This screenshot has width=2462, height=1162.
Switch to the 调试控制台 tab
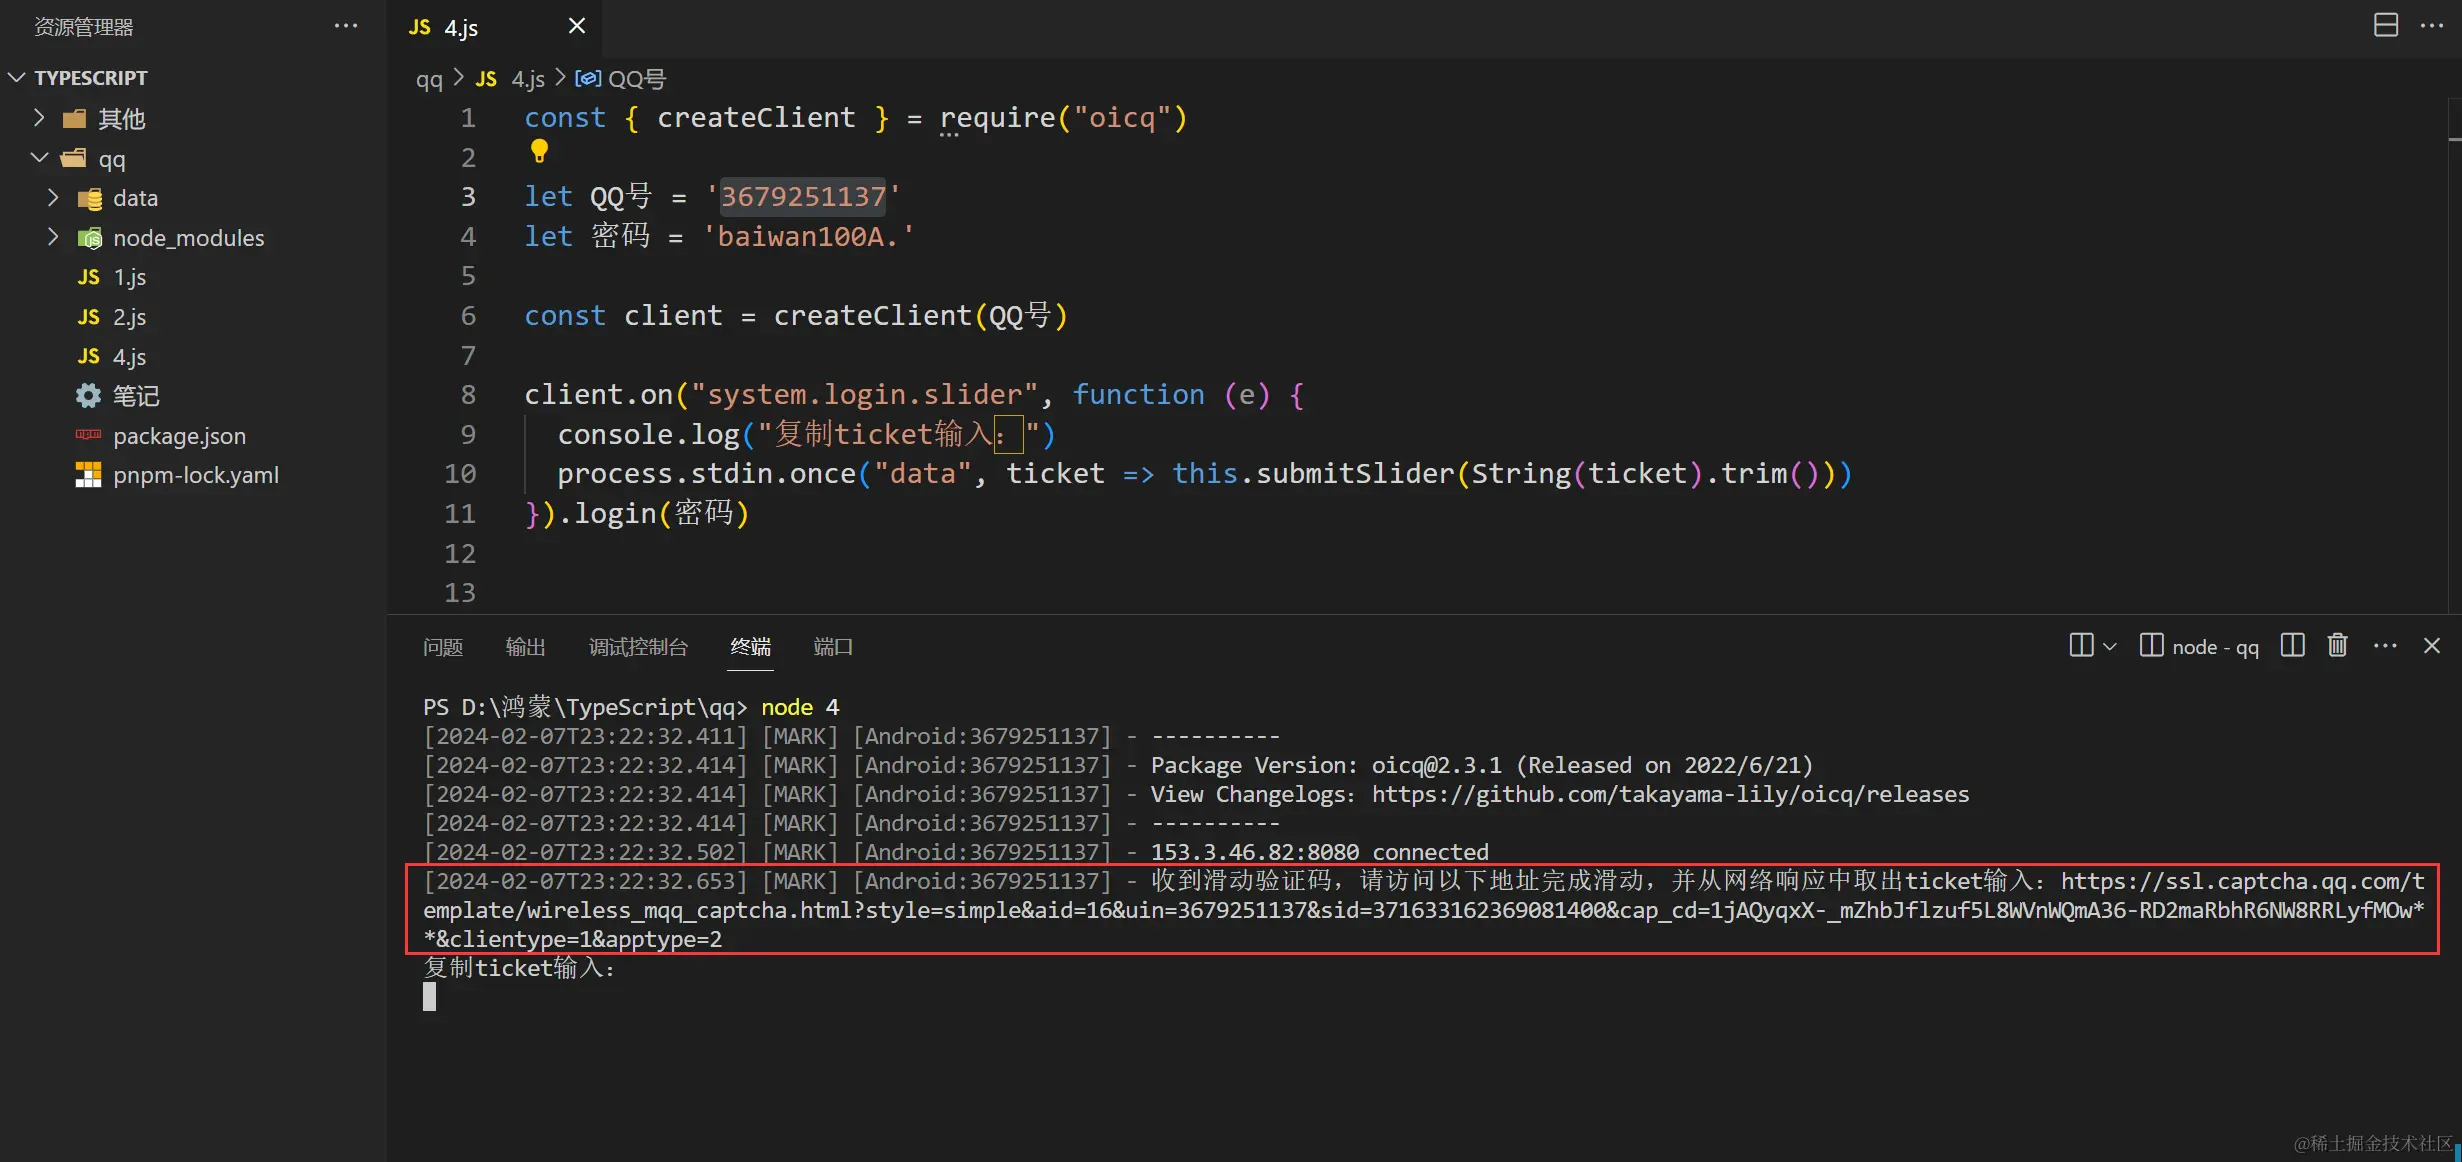tap(638, 647)
